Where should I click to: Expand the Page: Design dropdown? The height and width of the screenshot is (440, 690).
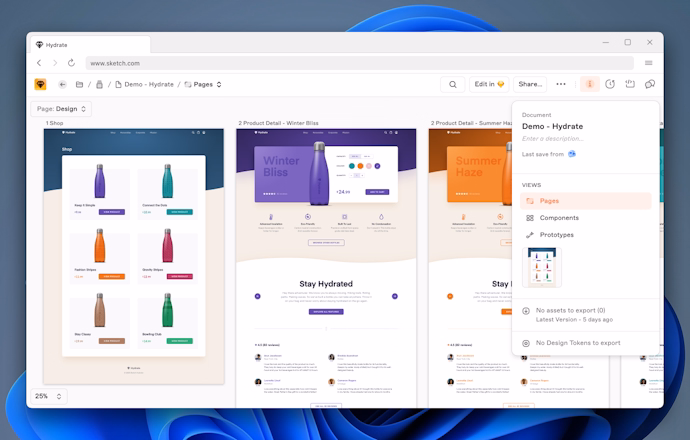pos(61,108)
